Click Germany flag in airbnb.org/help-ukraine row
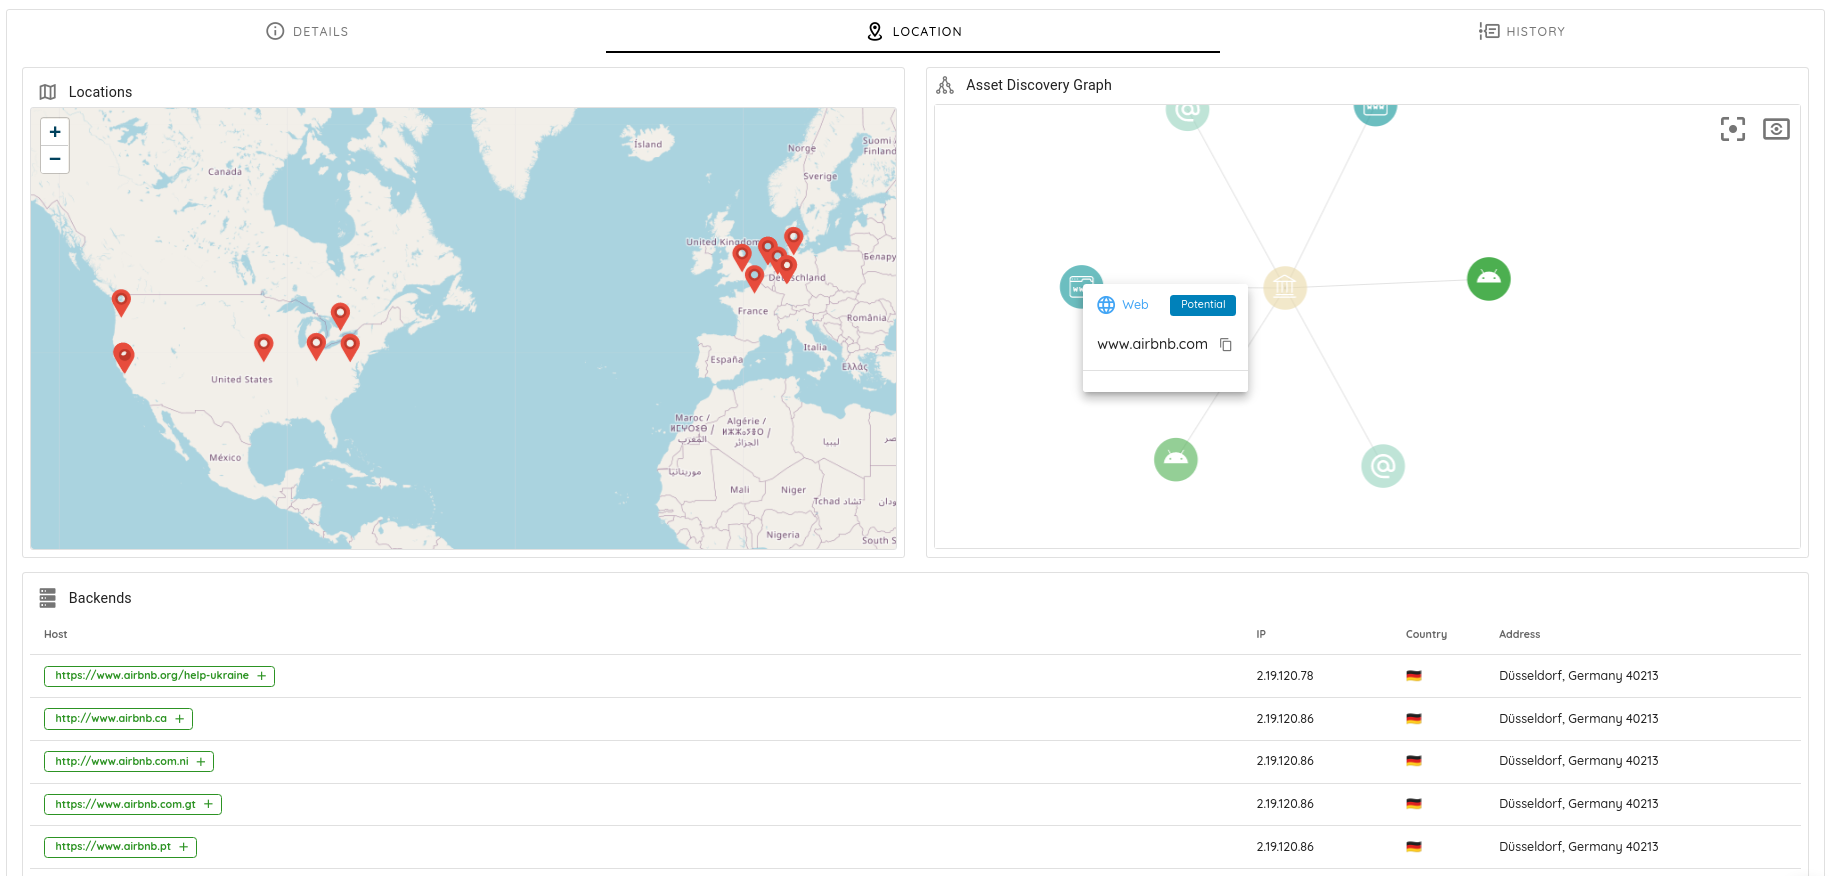Viewport: 1832px width, 876px height. pos(1413,676)
